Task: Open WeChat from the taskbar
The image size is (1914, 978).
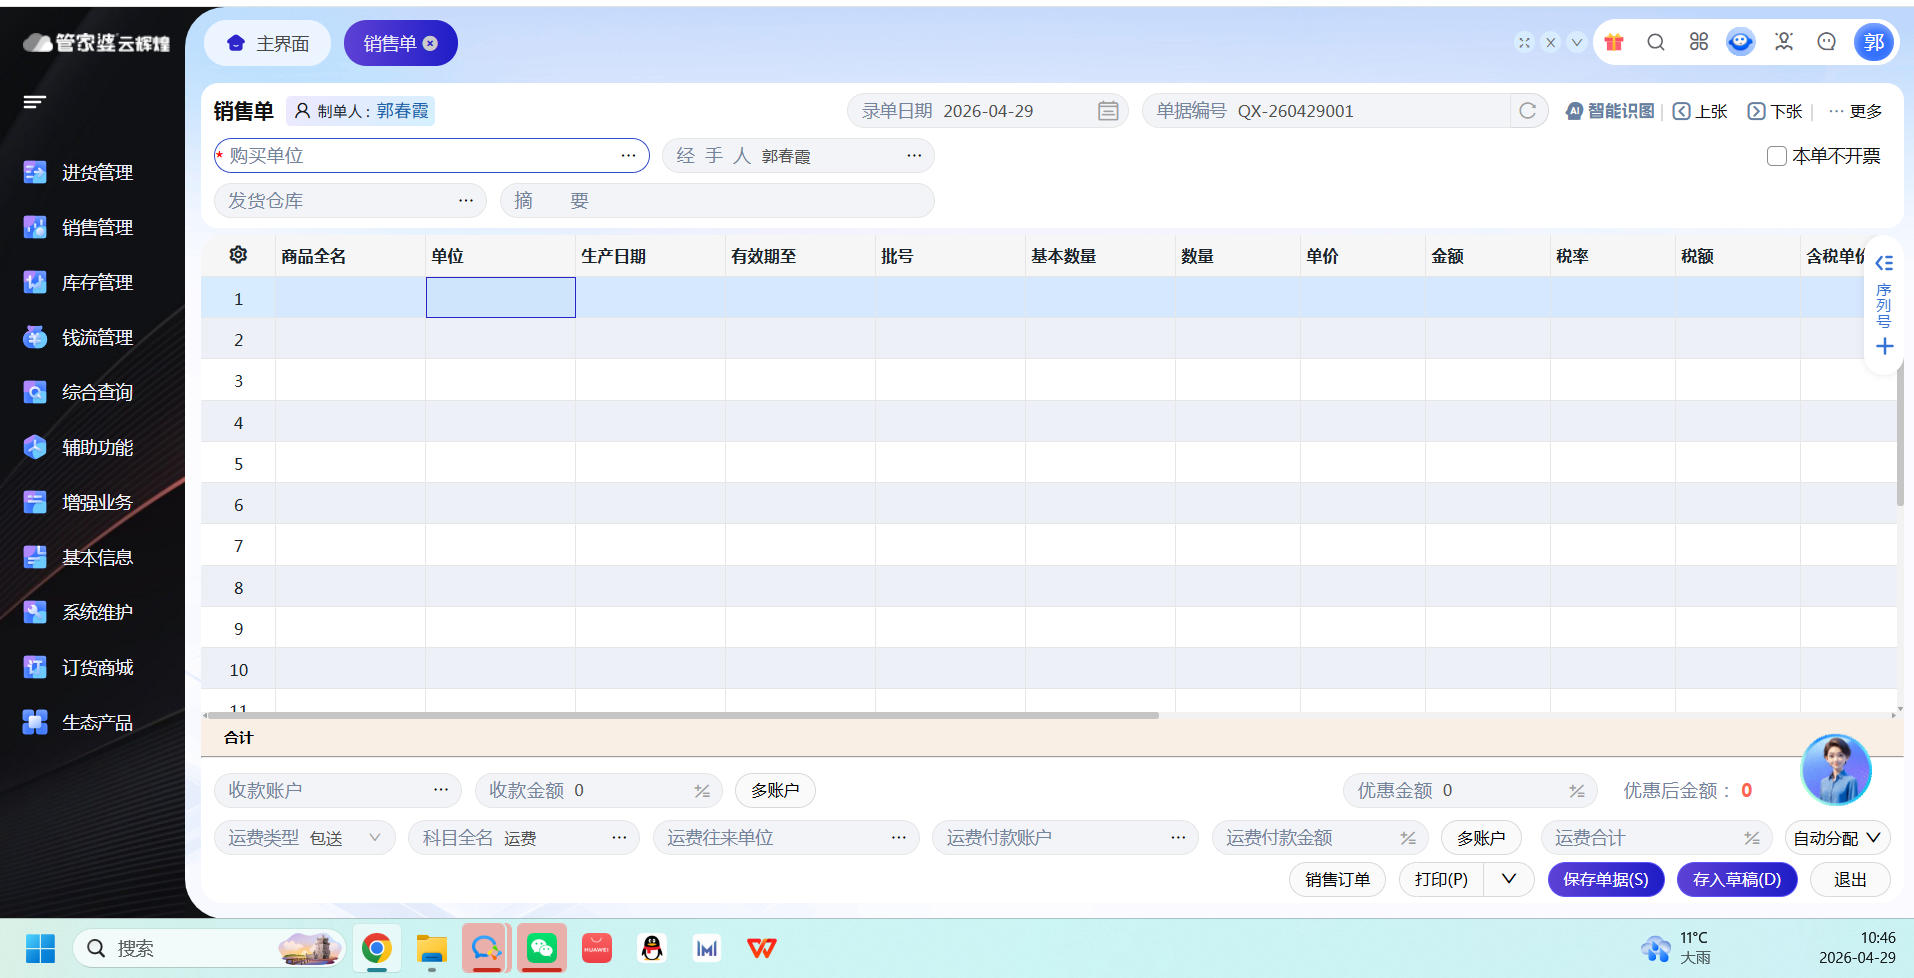Action: 542,948
